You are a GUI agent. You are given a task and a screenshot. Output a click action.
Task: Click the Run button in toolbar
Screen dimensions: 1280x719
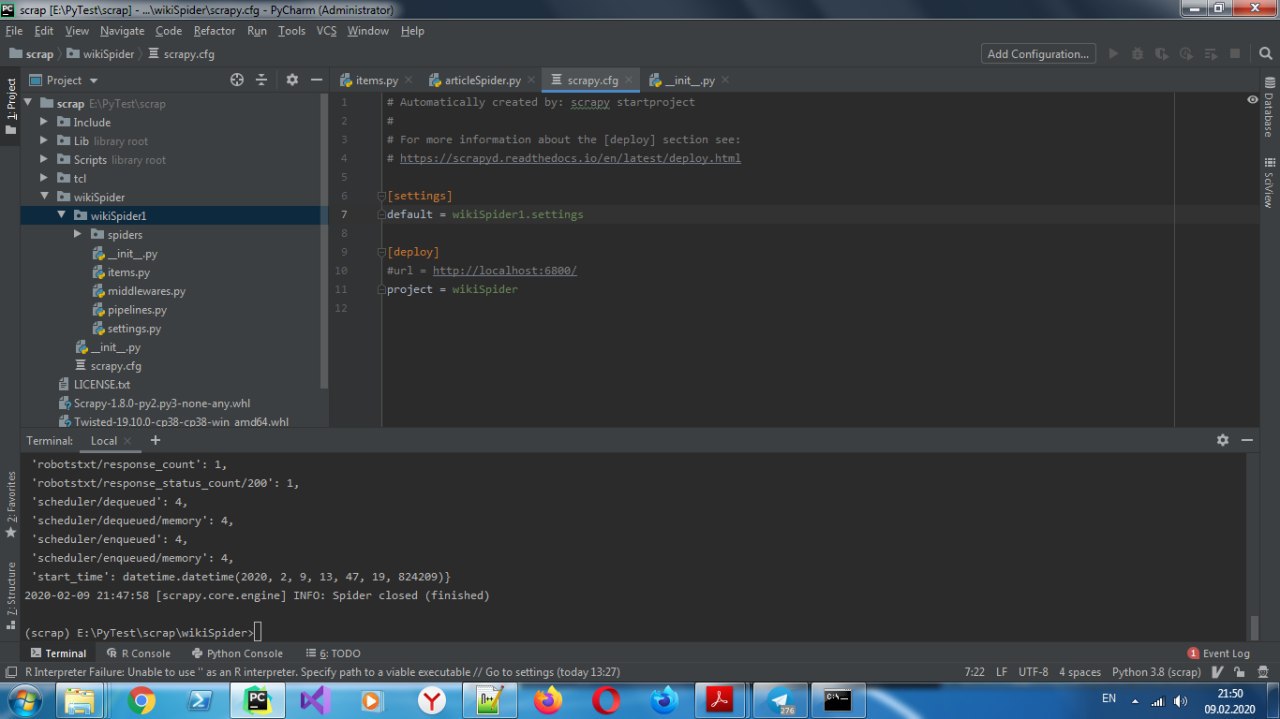pyautogui.click(x=1113, y=54)
